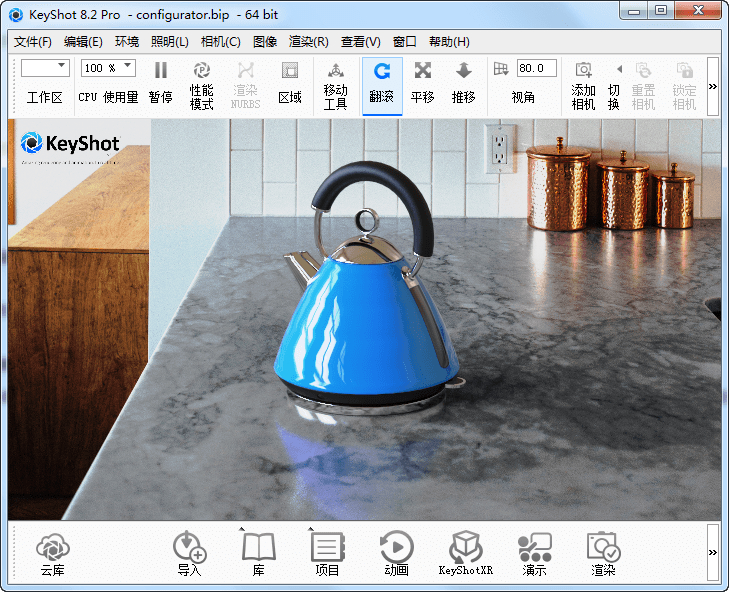Viewport: 729px width, 592px height.
Task: Open the 库 library panel
Action: pos(258,554)
